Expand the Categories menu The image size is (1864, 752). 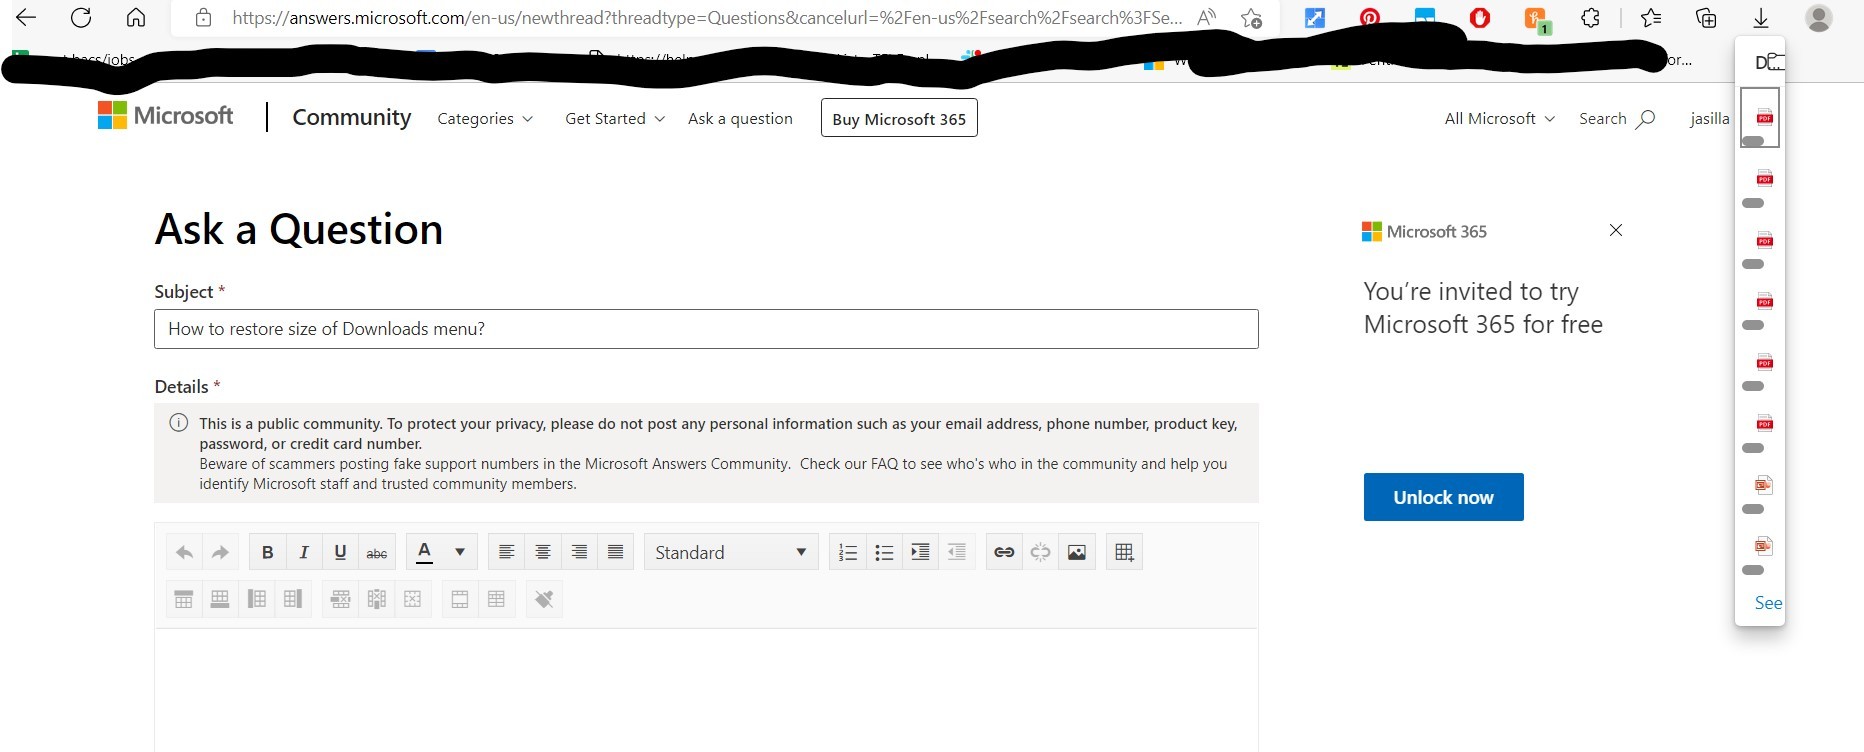click(485, 118)
